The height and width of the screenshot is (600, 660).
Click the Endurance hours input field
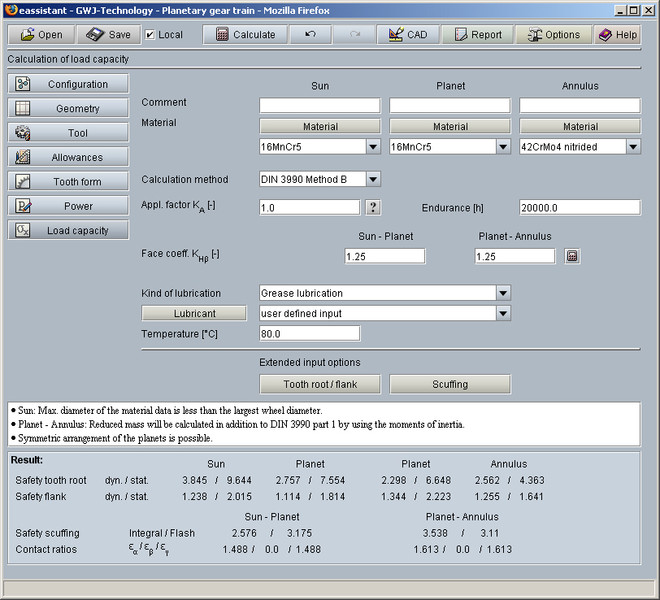click(x=580, y=207)
